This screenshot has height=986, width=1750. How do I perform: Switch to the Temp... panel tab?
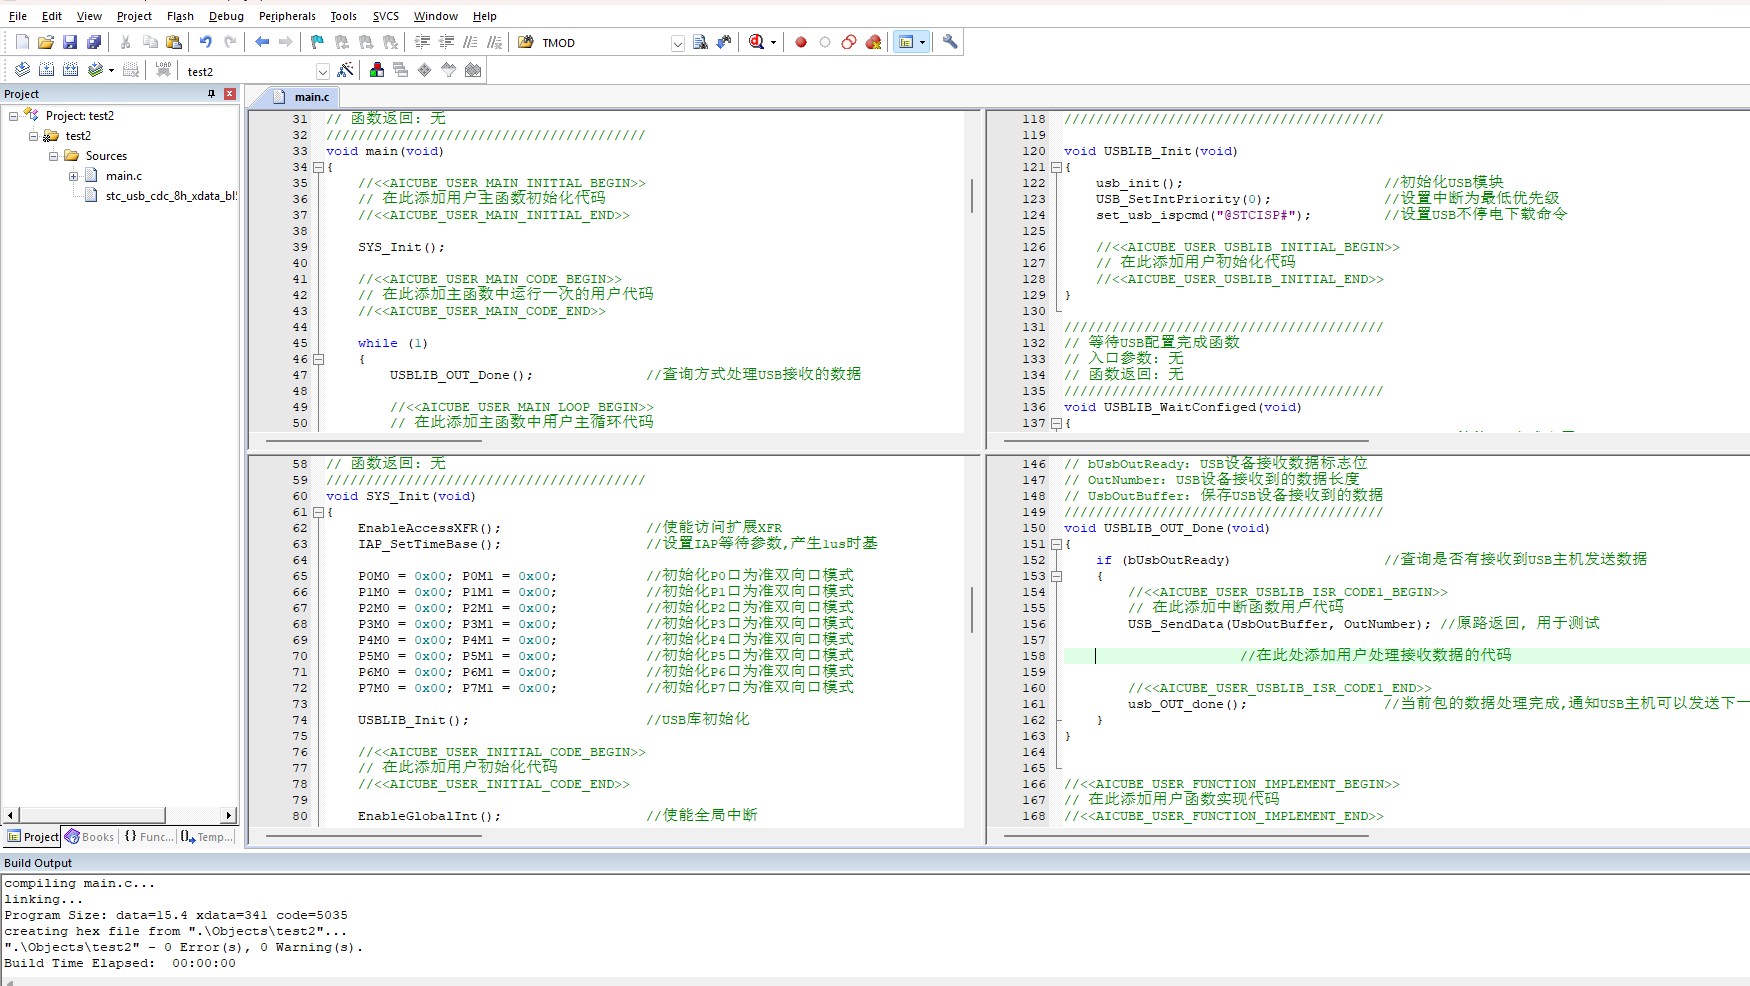pyautogui.click(x=207, y=837)
